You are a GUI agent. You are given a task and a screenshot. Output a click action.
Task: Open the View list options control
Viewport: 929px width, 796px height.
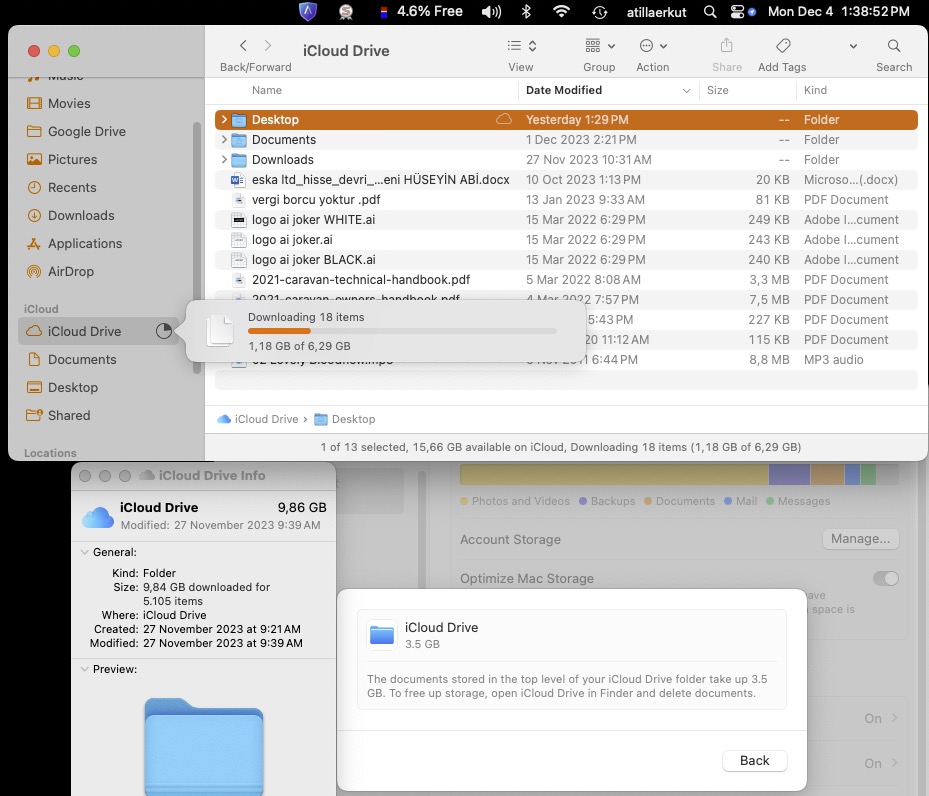click(x=521, y=46)
